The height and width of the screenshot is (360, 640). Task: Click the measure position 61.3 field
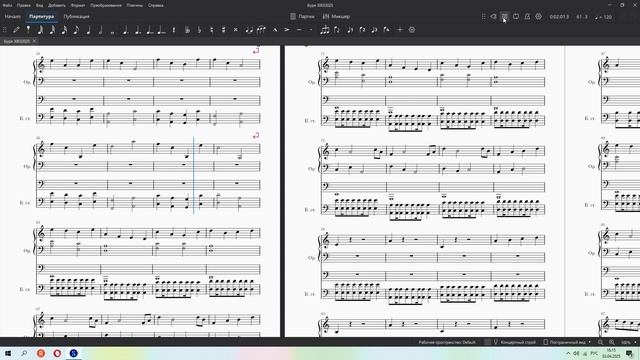point(582,17)
